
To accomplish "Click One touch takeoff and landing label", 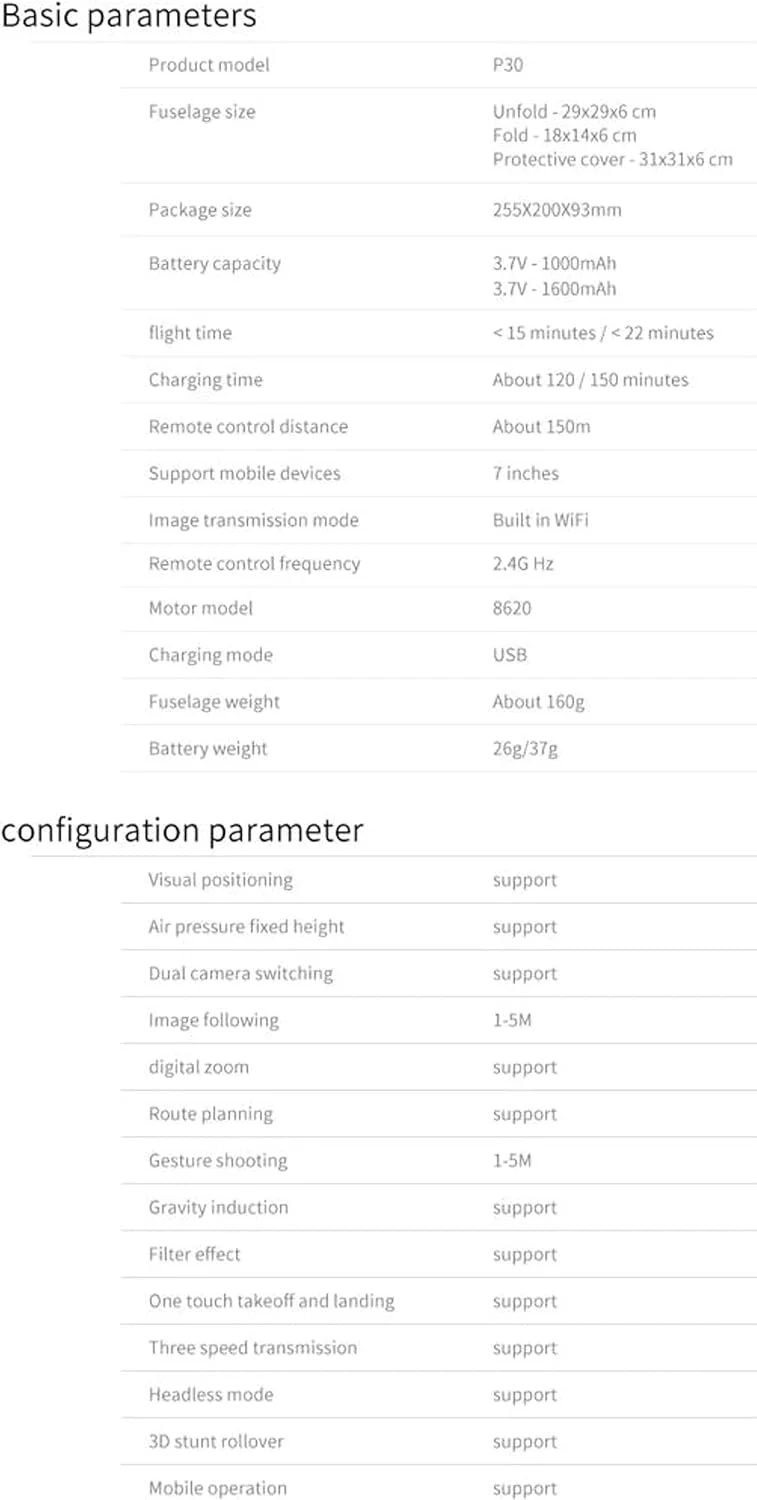I will (271, 1301).
